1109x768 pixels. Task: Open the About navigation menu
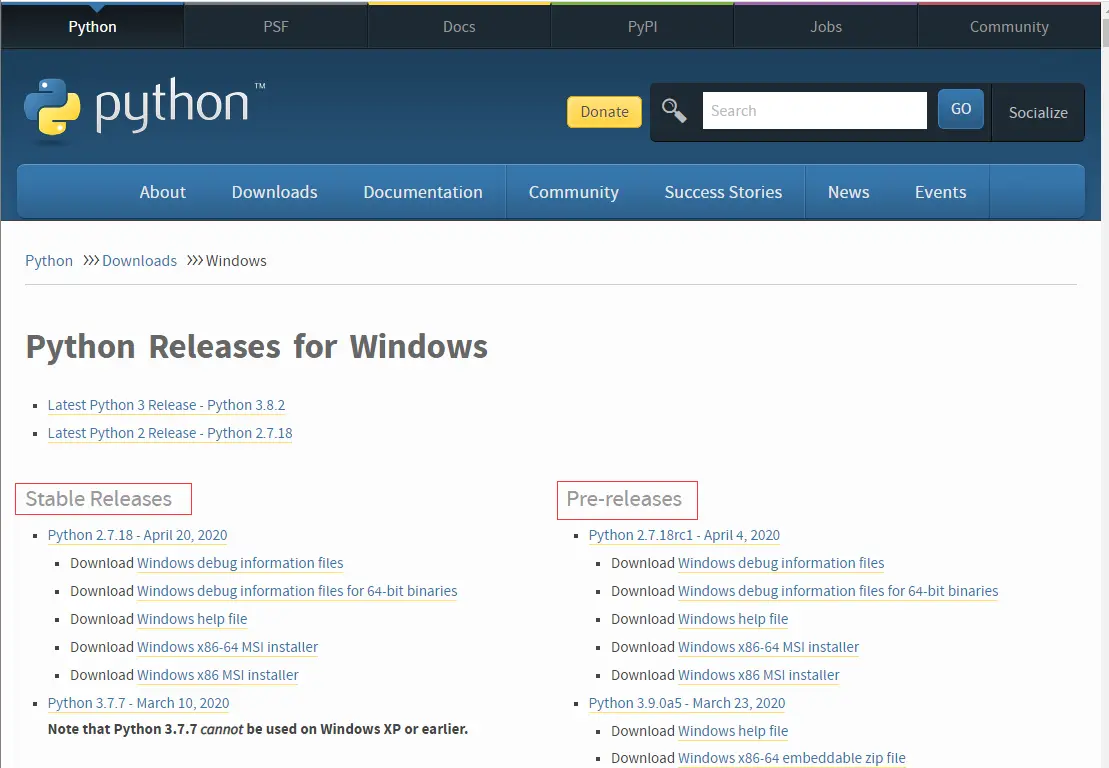pos(163,192)
